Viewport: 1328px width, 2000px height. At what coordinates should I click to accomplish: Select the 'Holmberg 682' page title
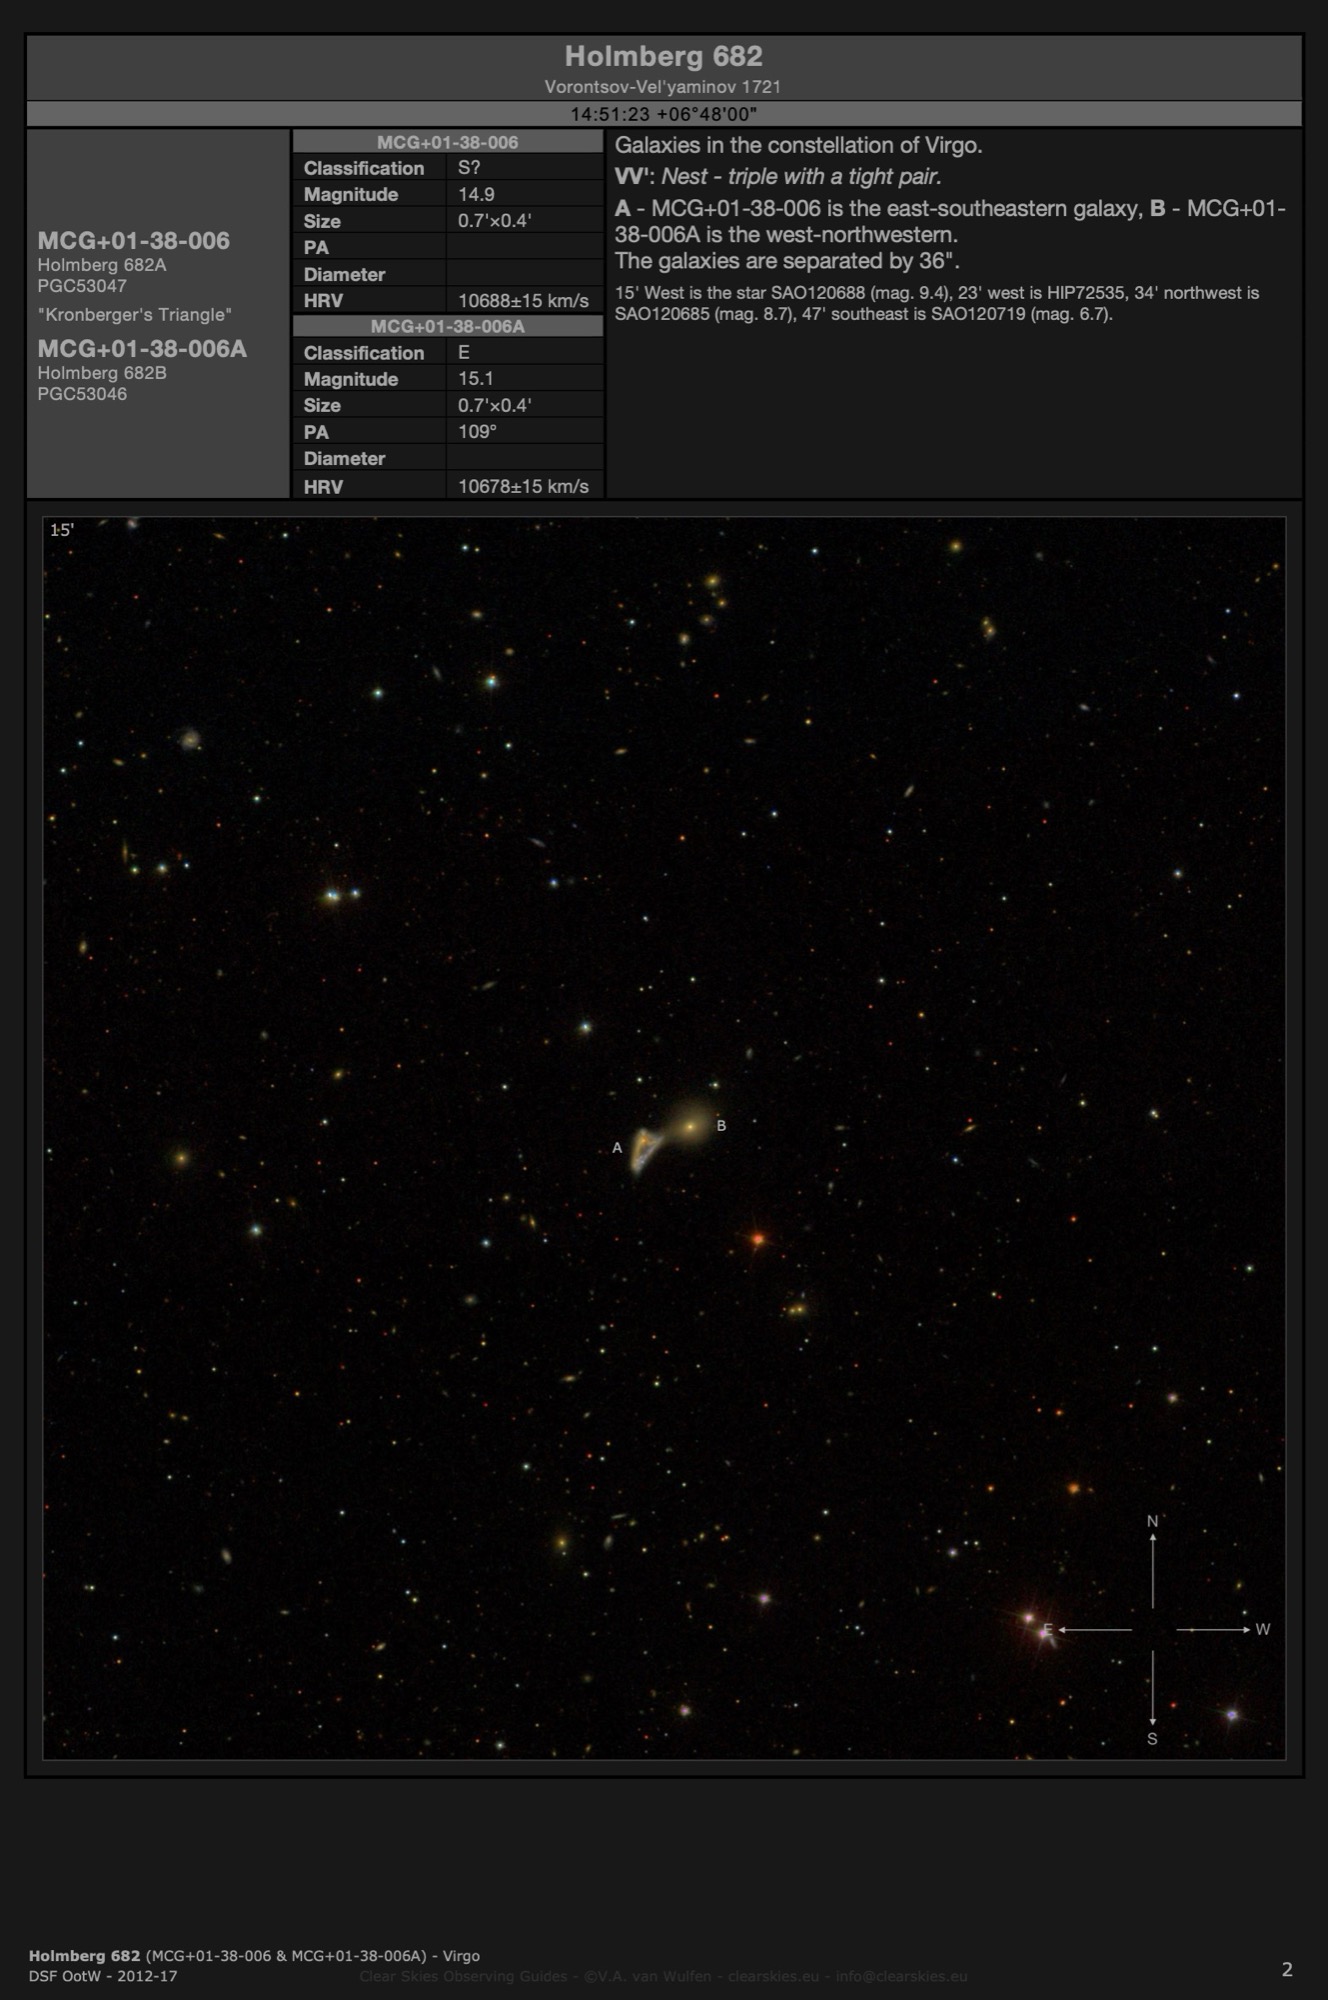tap(663, 56)
